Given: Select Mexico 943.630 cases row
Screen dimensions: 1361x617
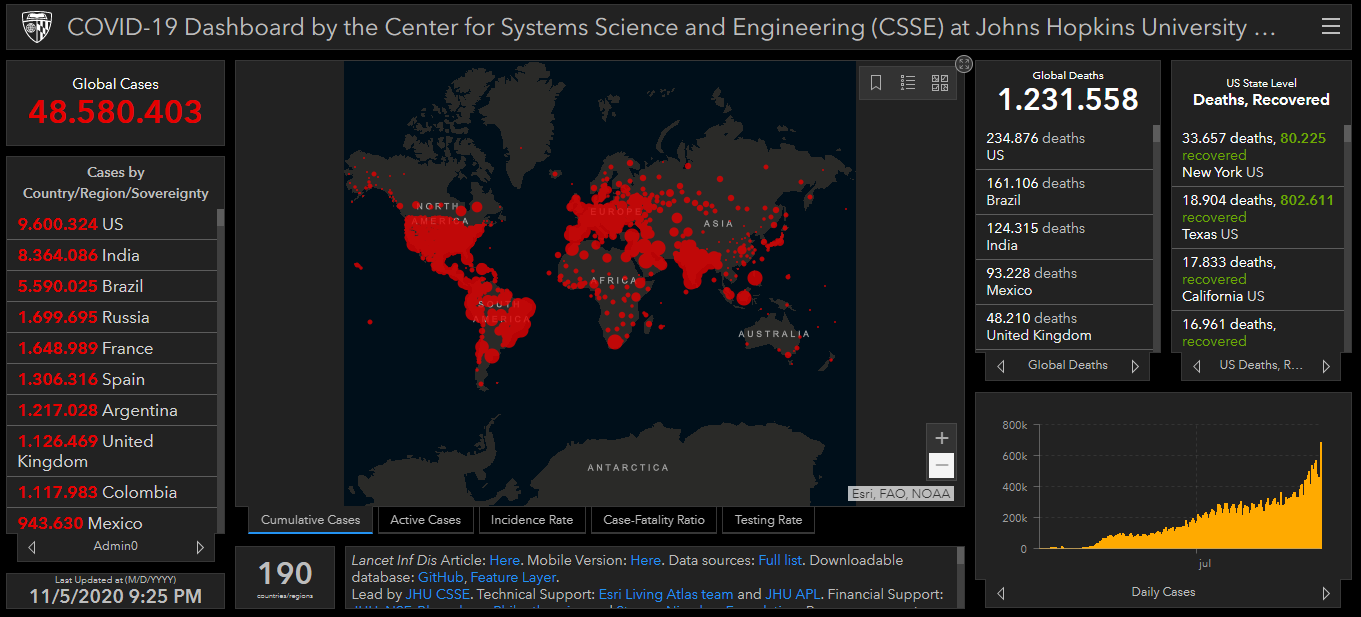Looking at the screenshot, I should pos(112,522).
